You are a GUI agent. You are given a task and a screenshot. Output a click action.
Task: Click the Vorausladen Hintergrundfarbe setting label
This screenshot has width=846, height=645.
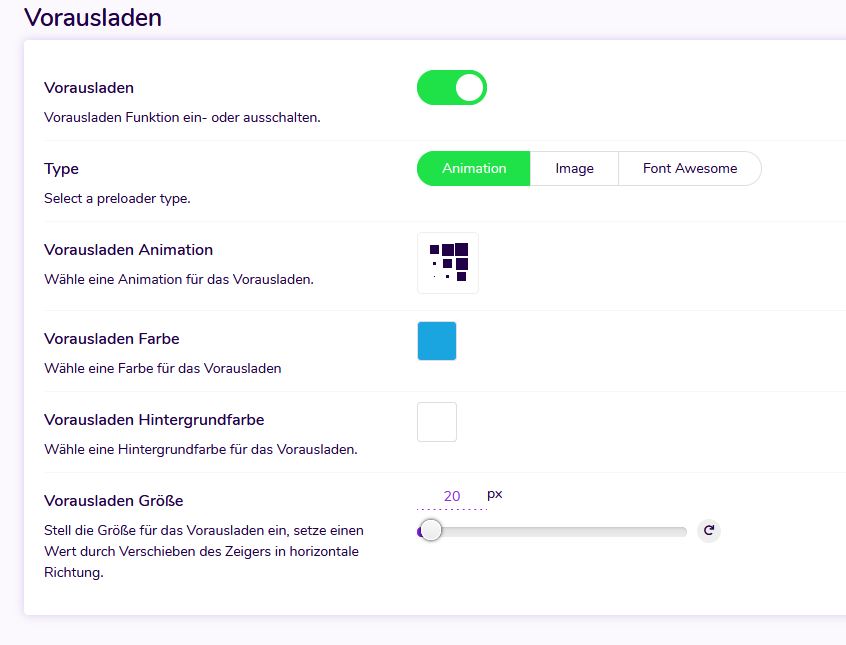[154, 420]
